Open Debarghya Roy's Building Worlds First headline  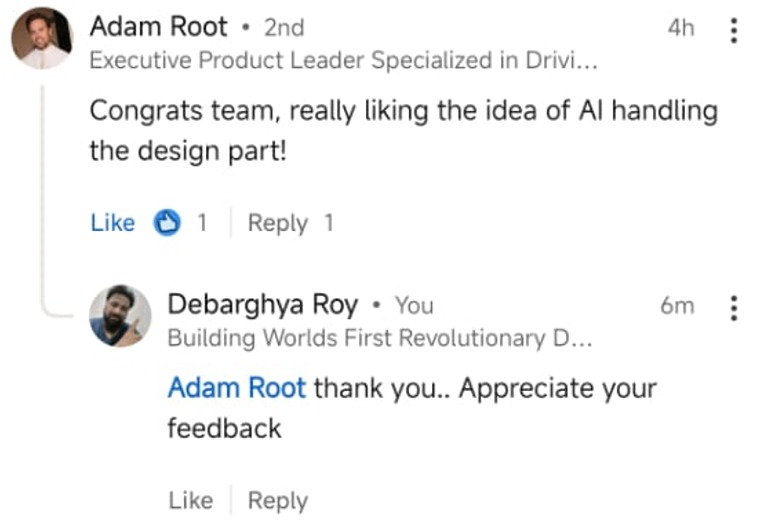click(x=380, y=338)
